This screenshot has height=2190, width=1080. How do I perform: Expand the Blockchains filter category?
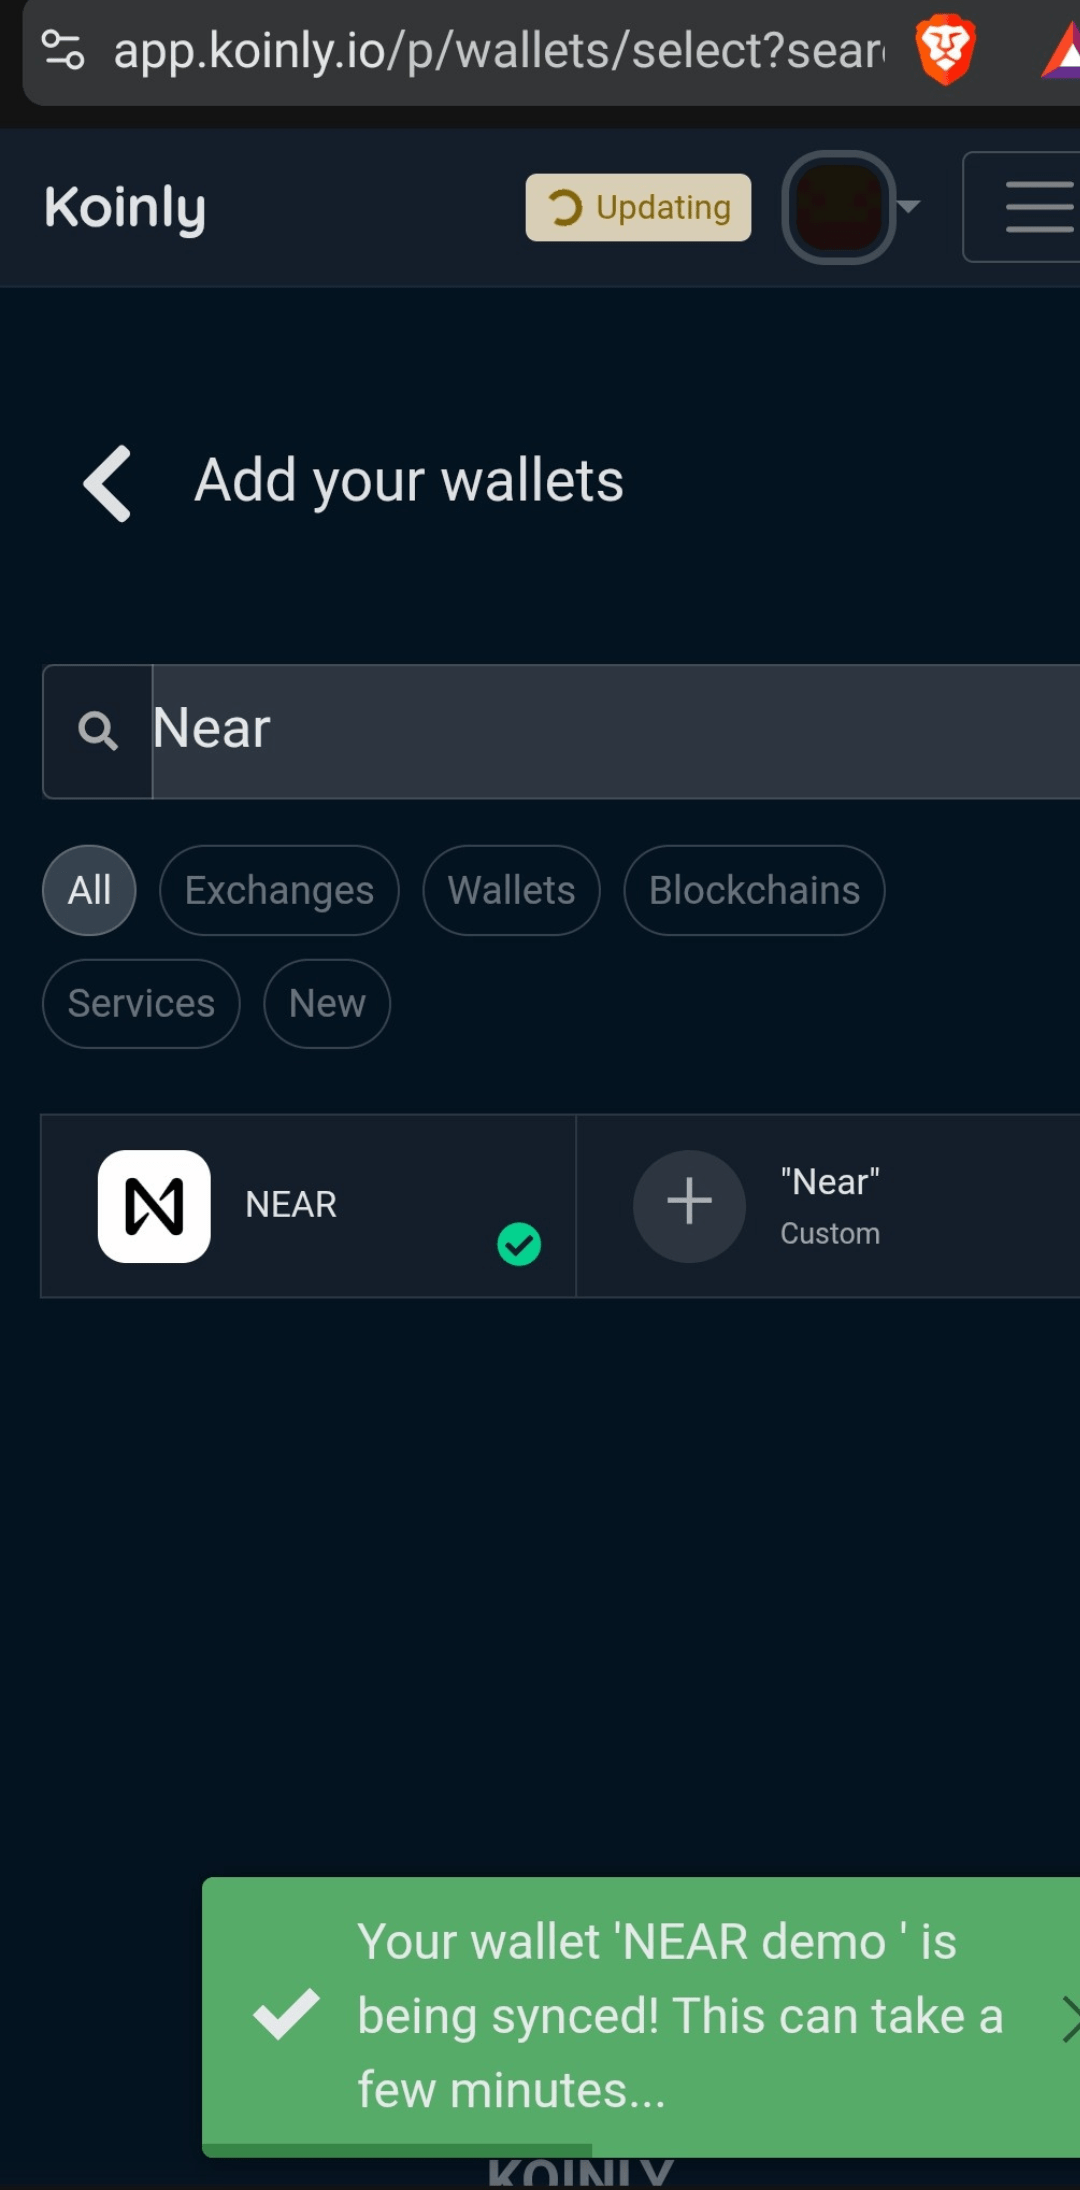753,890
